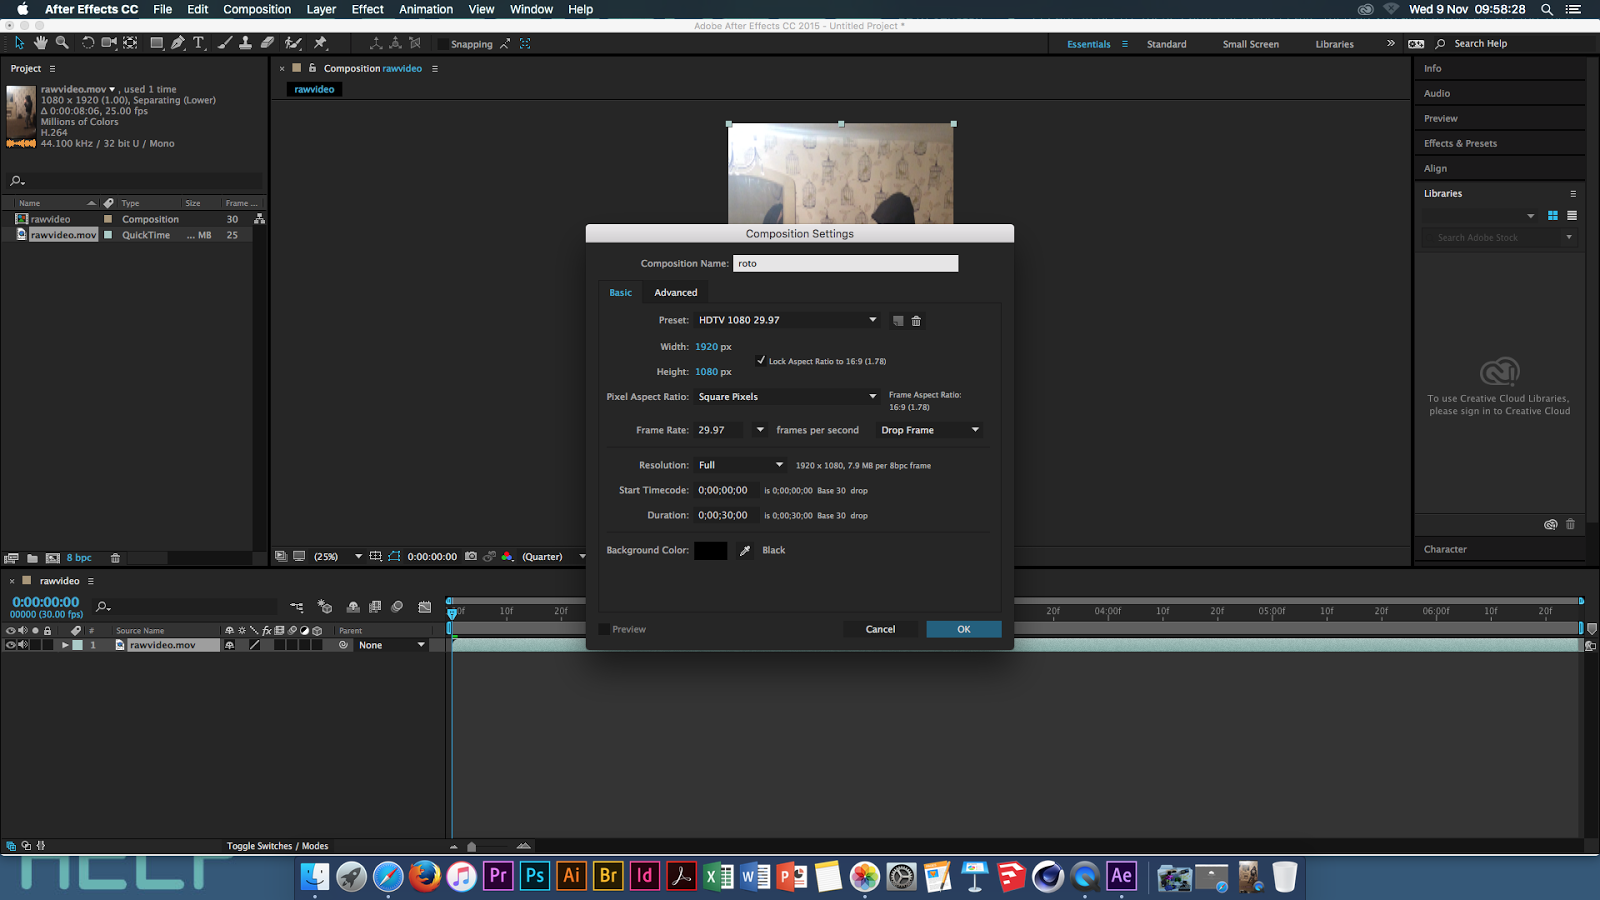Open the Preset dropdown HDTV 1080 29.97
The image size is (1600, 900).
(788, 320)
